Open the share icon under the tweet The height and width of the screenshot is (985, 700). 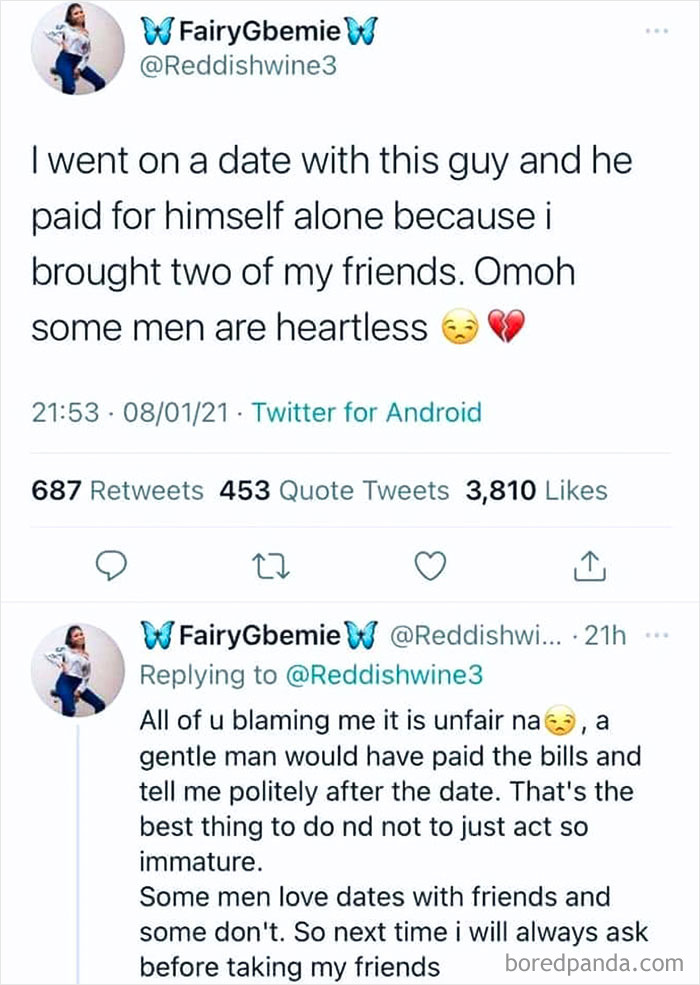(x=588, y=566)
